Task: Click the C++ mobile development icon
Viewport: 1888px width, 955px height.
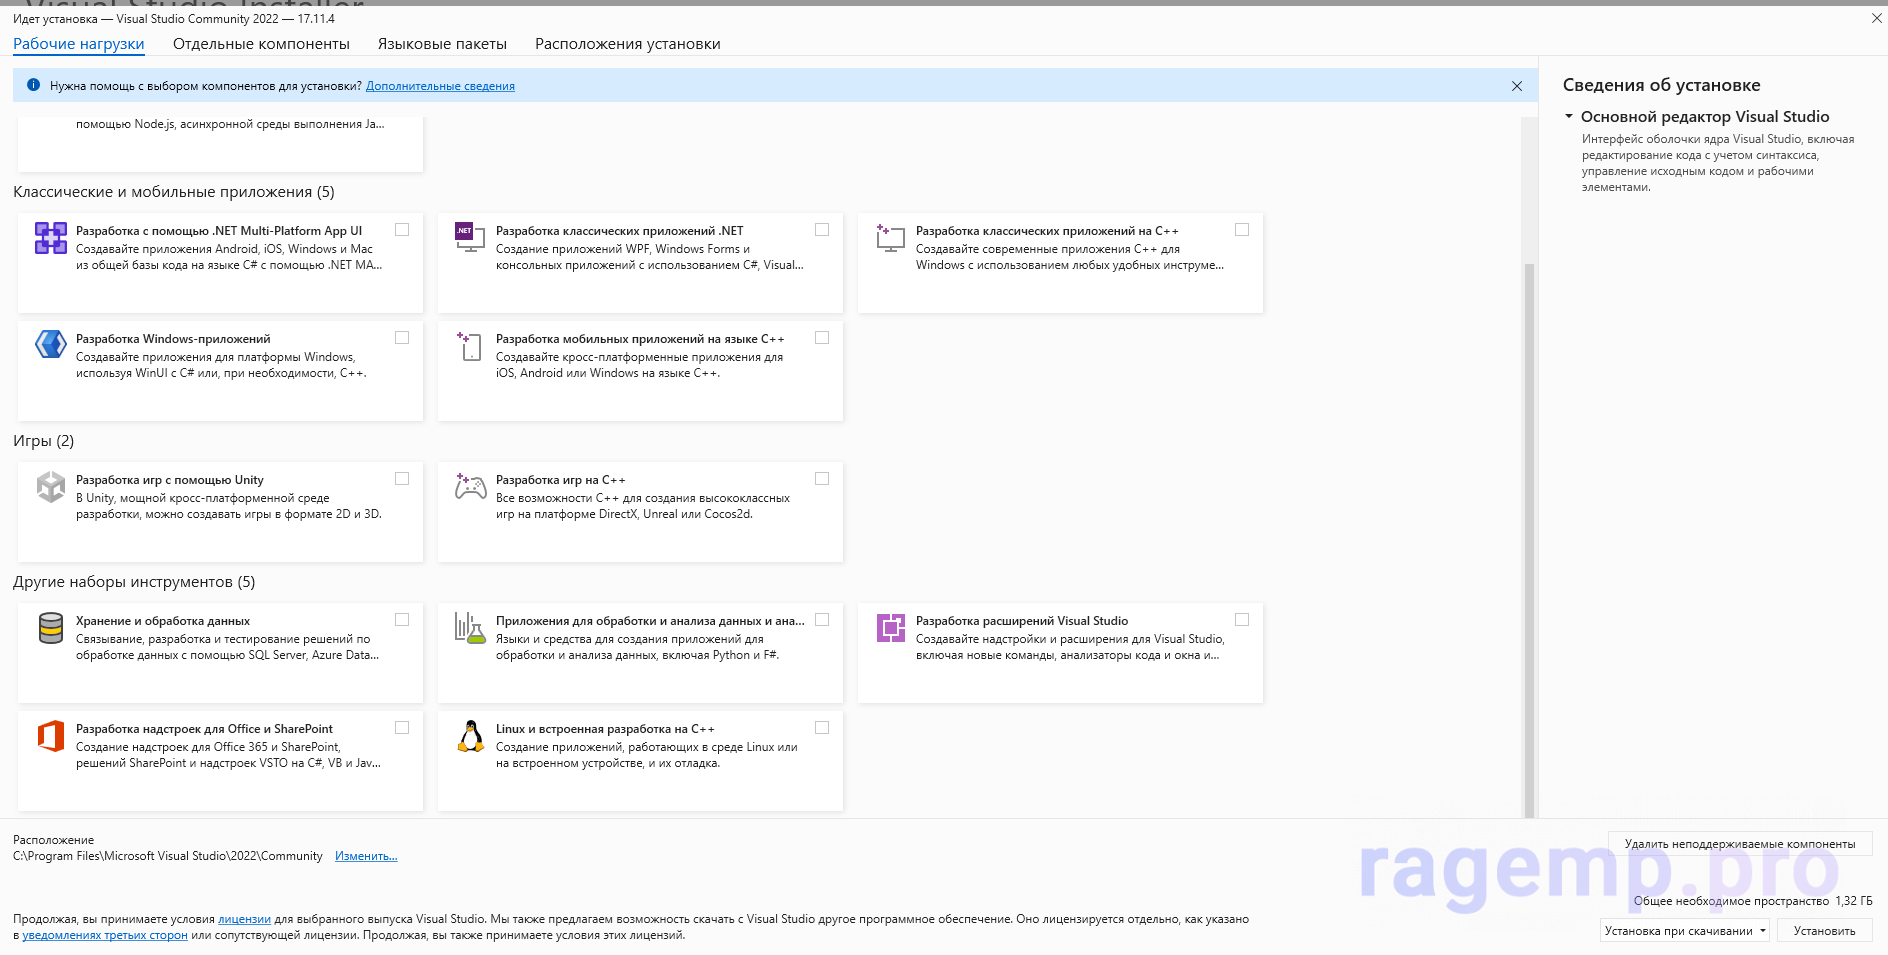Action: pyautogui.click(x=470, y=346)
